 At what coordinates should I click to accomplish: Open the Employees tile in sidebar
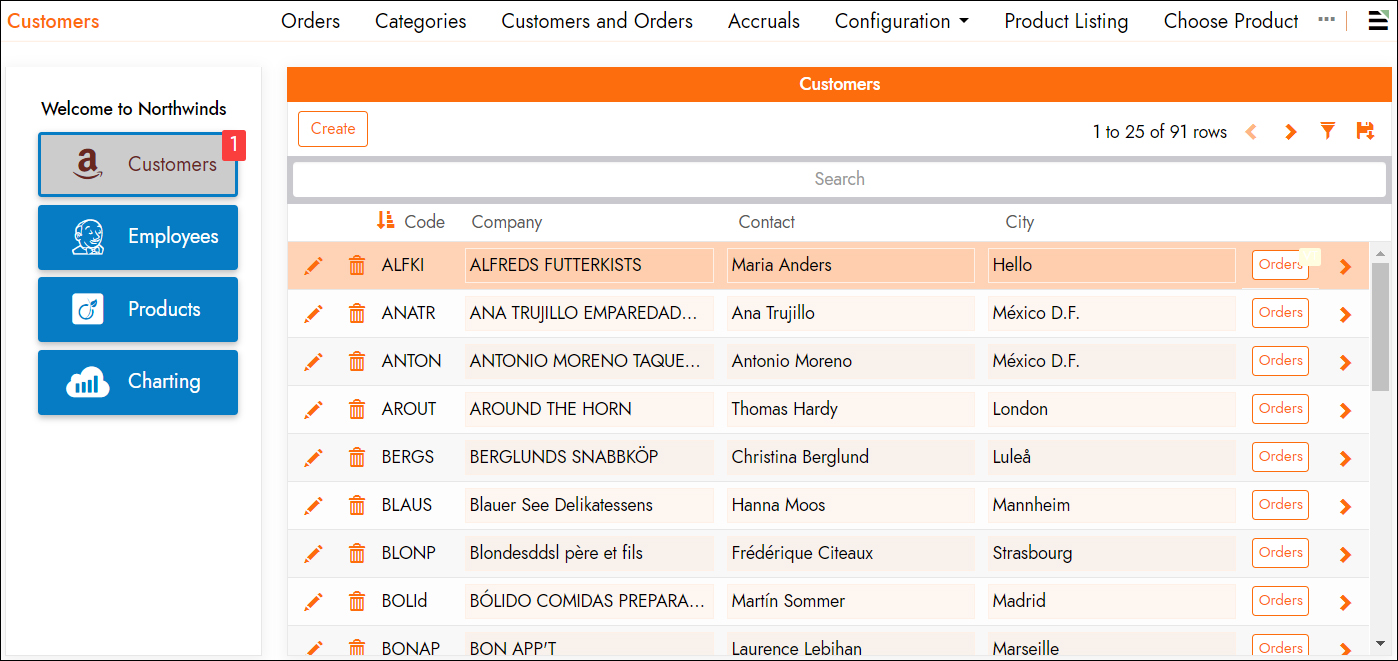pyautogui.click(x=138, y=237)
